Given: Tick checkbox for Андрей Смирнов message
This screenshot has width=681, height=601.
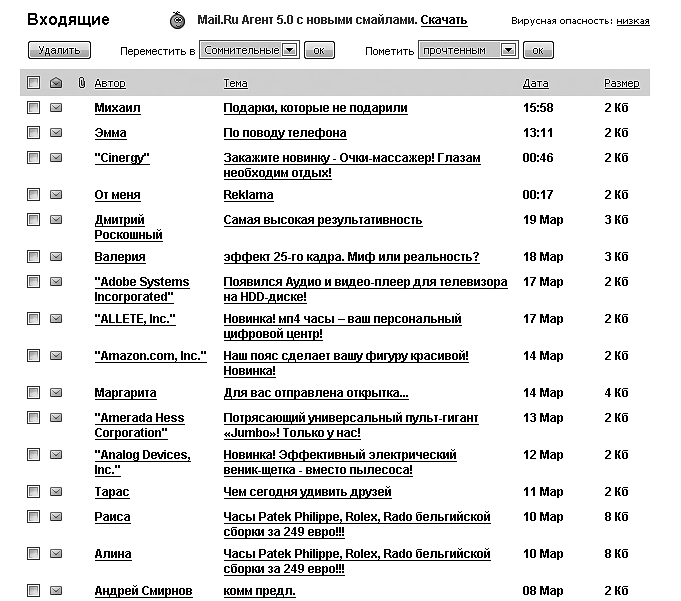Looking at the screenshot, I should (33, 591).
